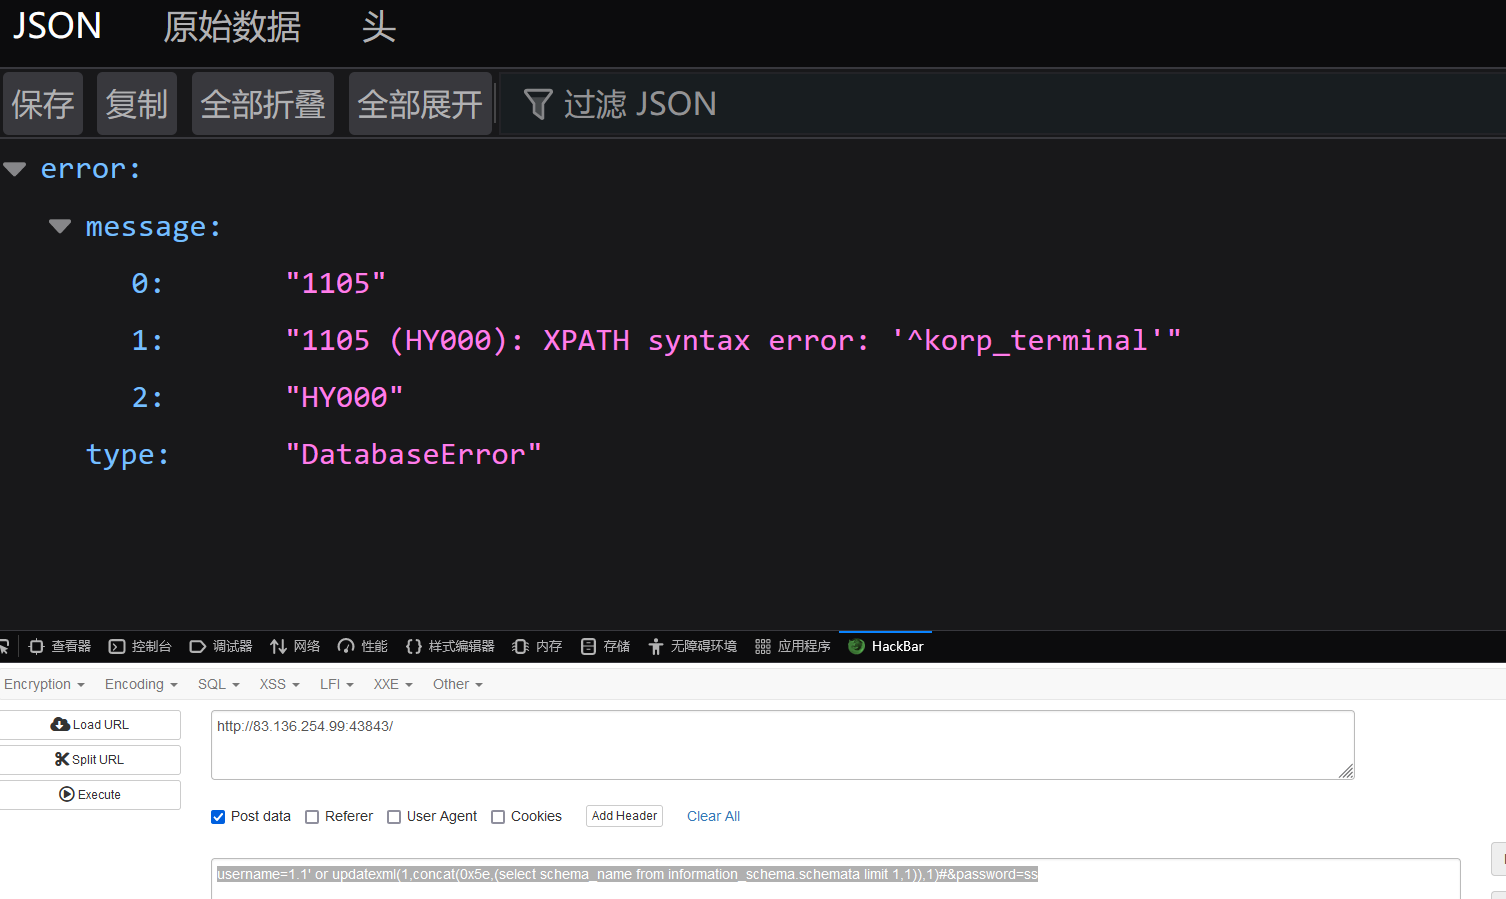
Task: Click the Clear All link
Action: point(713,816)
